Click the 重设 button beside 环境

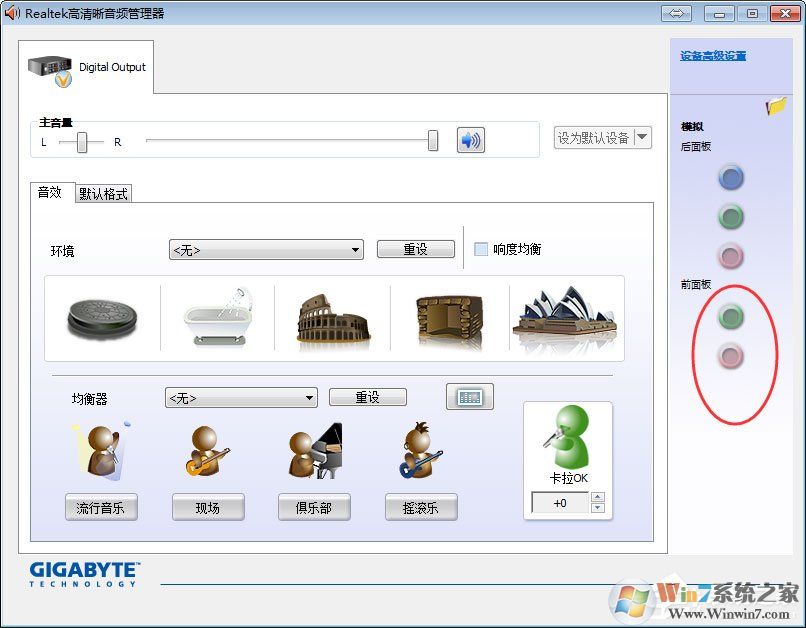pyautogui.click(x=416, y=248)
